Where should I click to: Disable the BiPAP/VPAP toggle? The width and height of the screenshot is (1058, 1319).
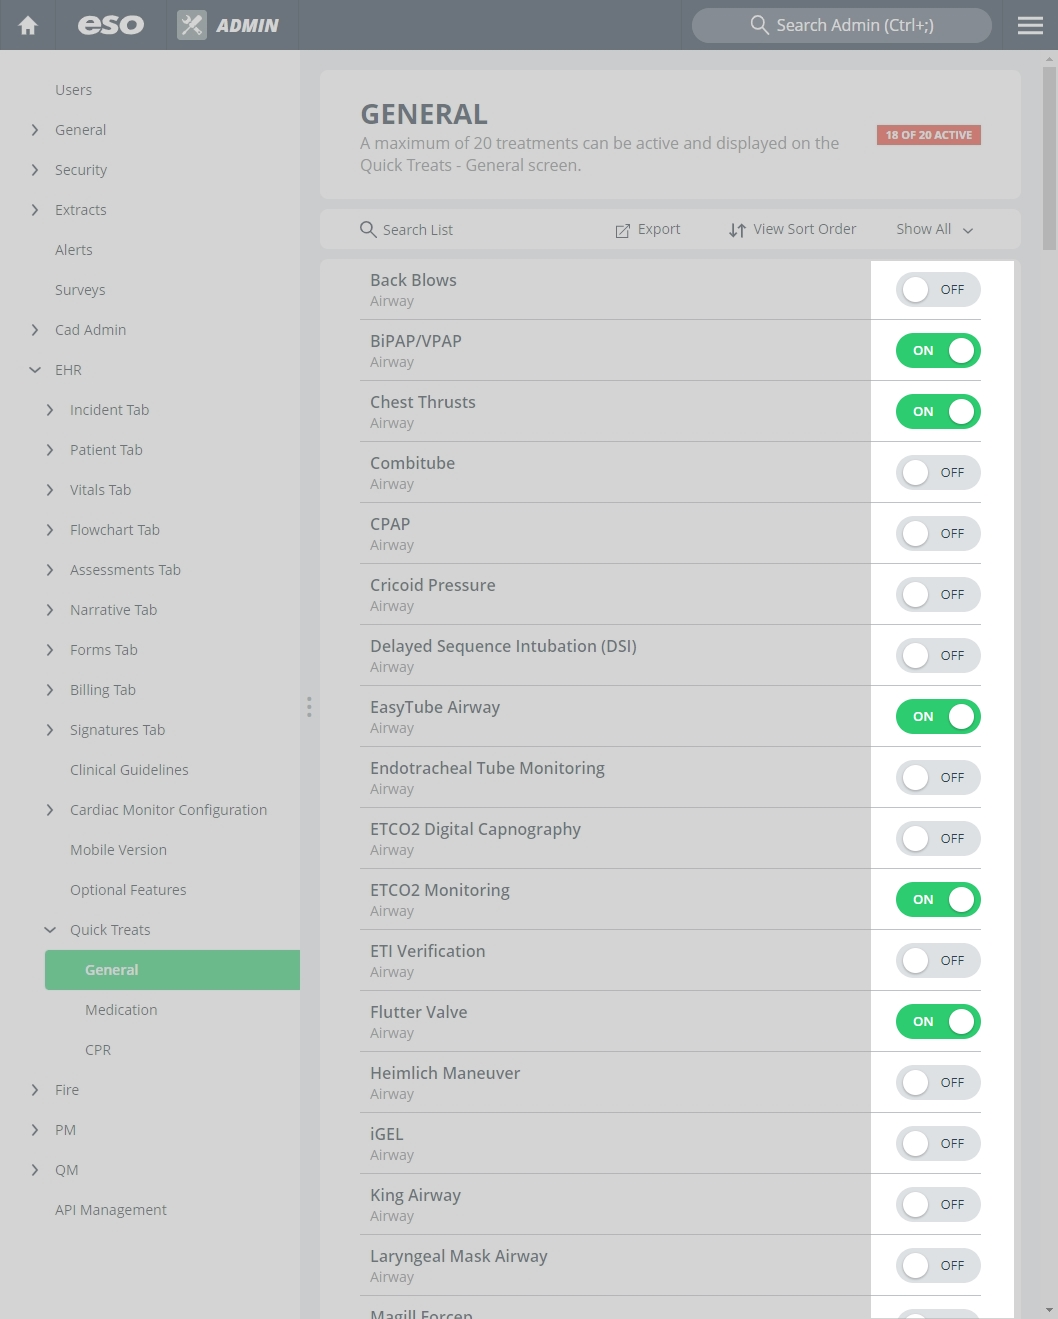tap(938, 351)
